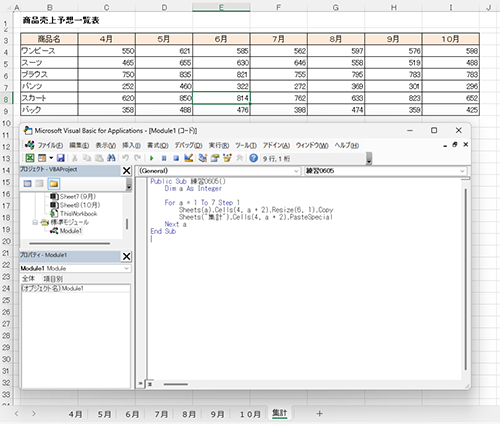Click the 商品名 header cell in Excel
This screenshot has height=424, width=500.
[49, 39]
